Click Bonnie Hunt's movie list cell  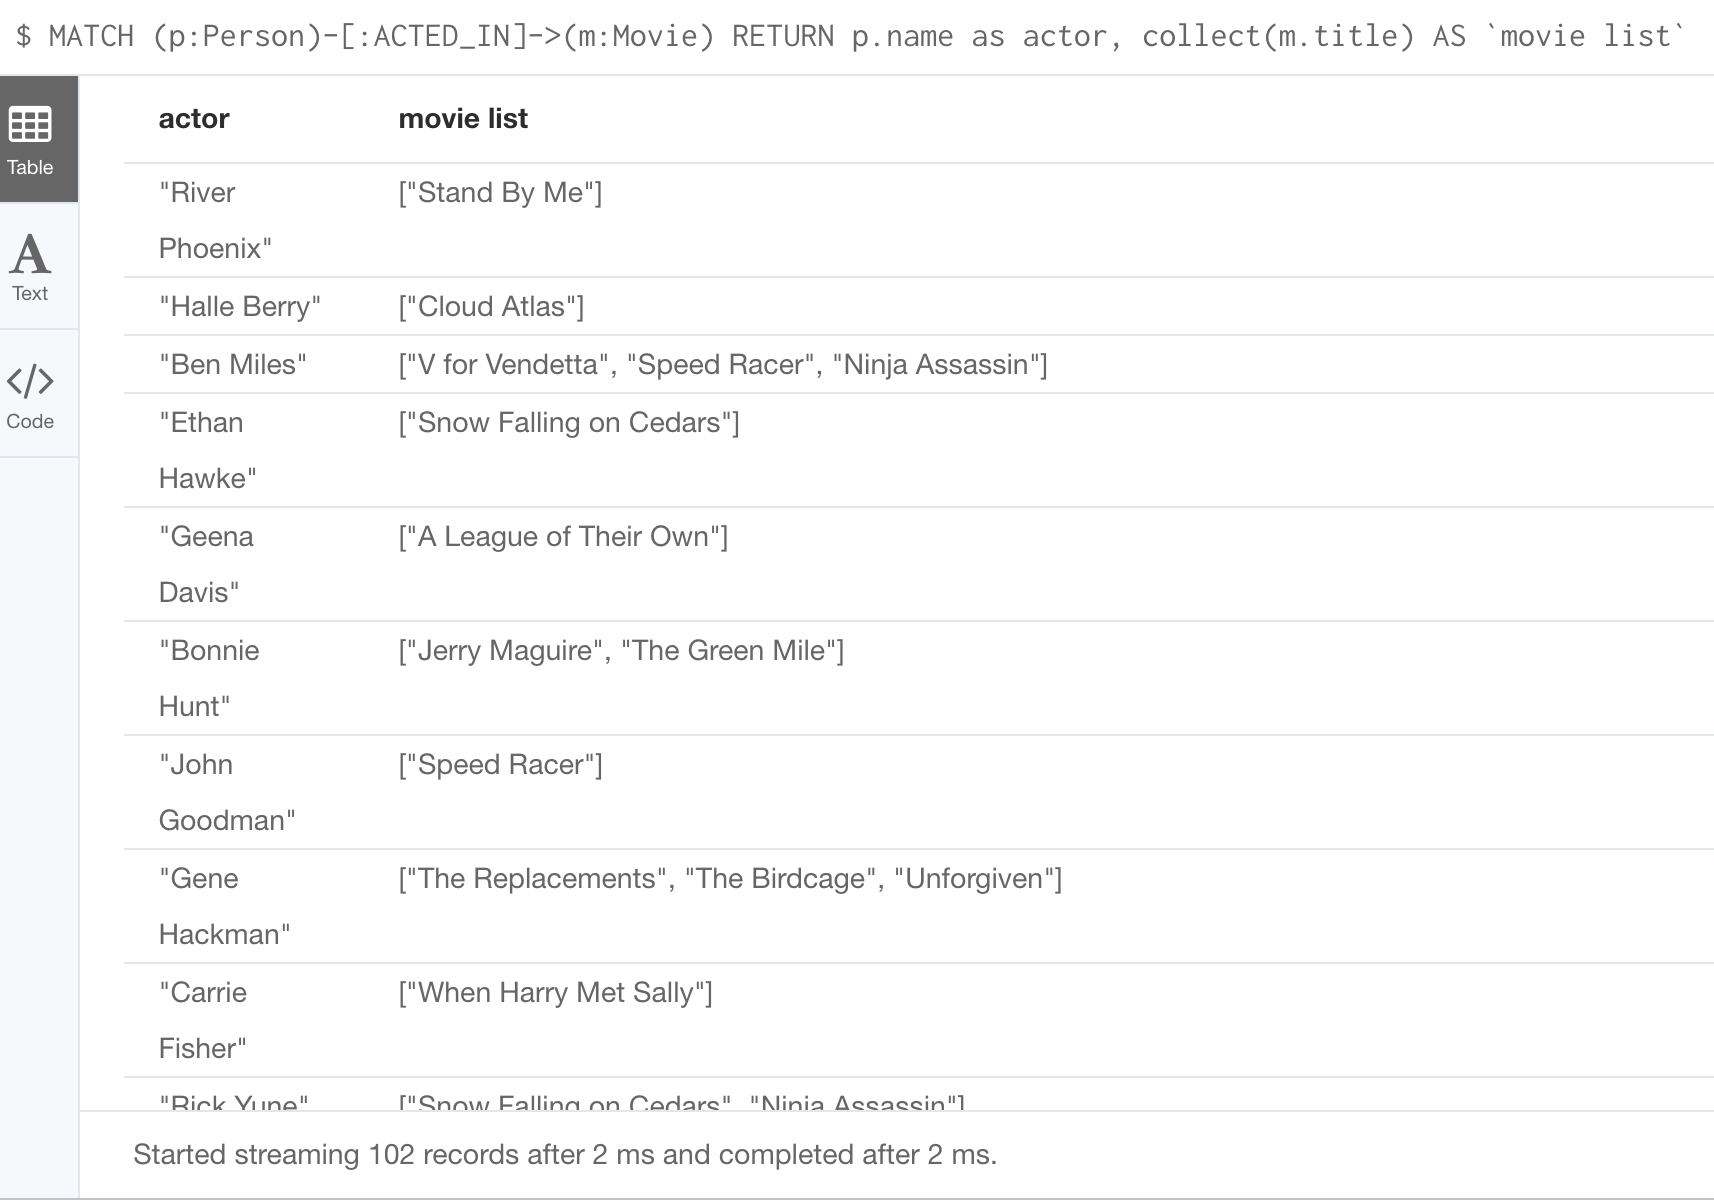coord(621,650)
